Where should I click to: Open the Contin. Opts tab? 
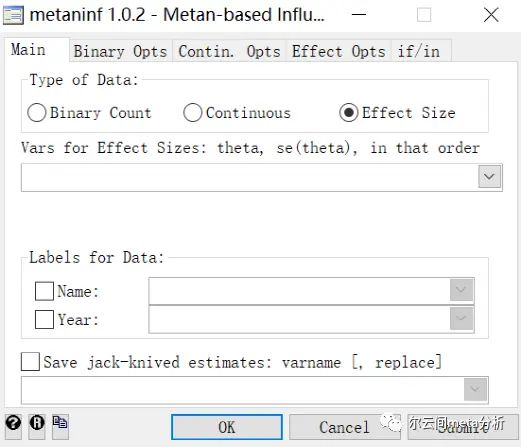[x=229, y=51]
